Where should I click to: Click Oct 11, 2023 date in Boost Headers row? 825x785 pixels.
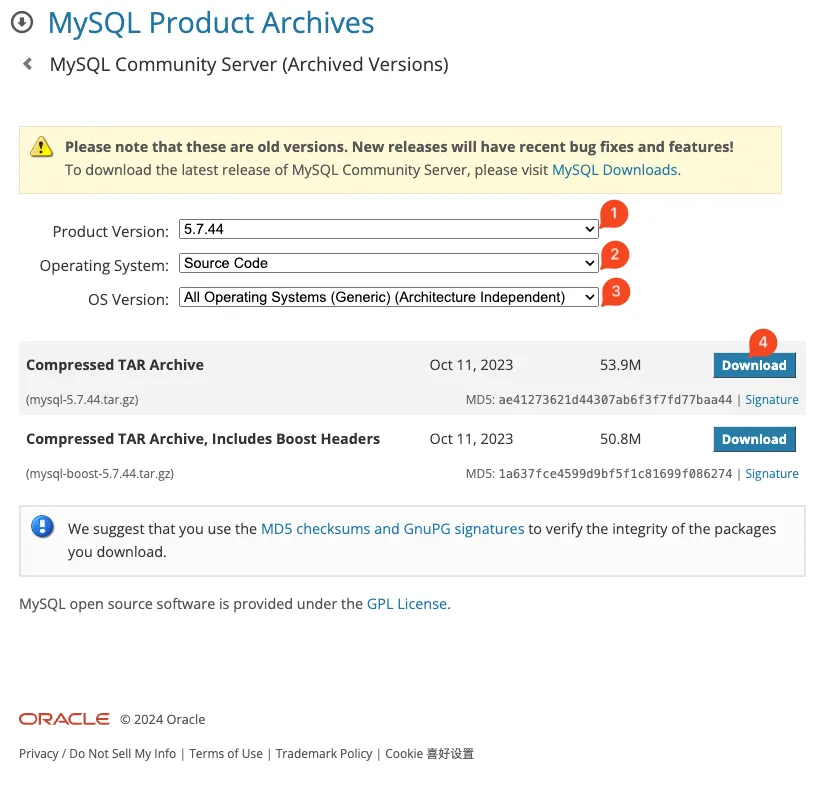(471, 439)
